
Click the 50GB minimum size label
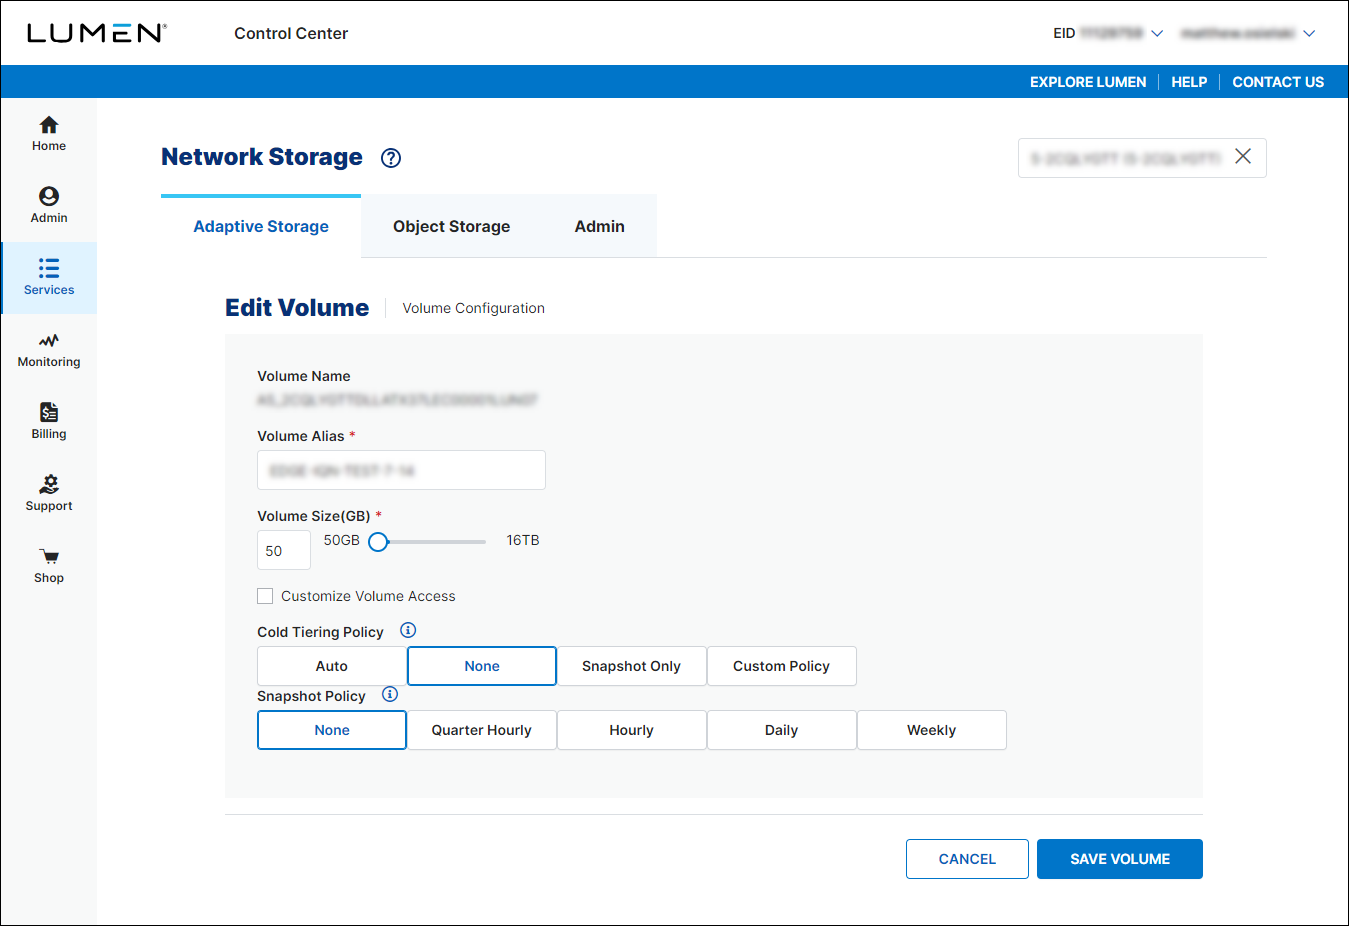(x=342, y=540)
